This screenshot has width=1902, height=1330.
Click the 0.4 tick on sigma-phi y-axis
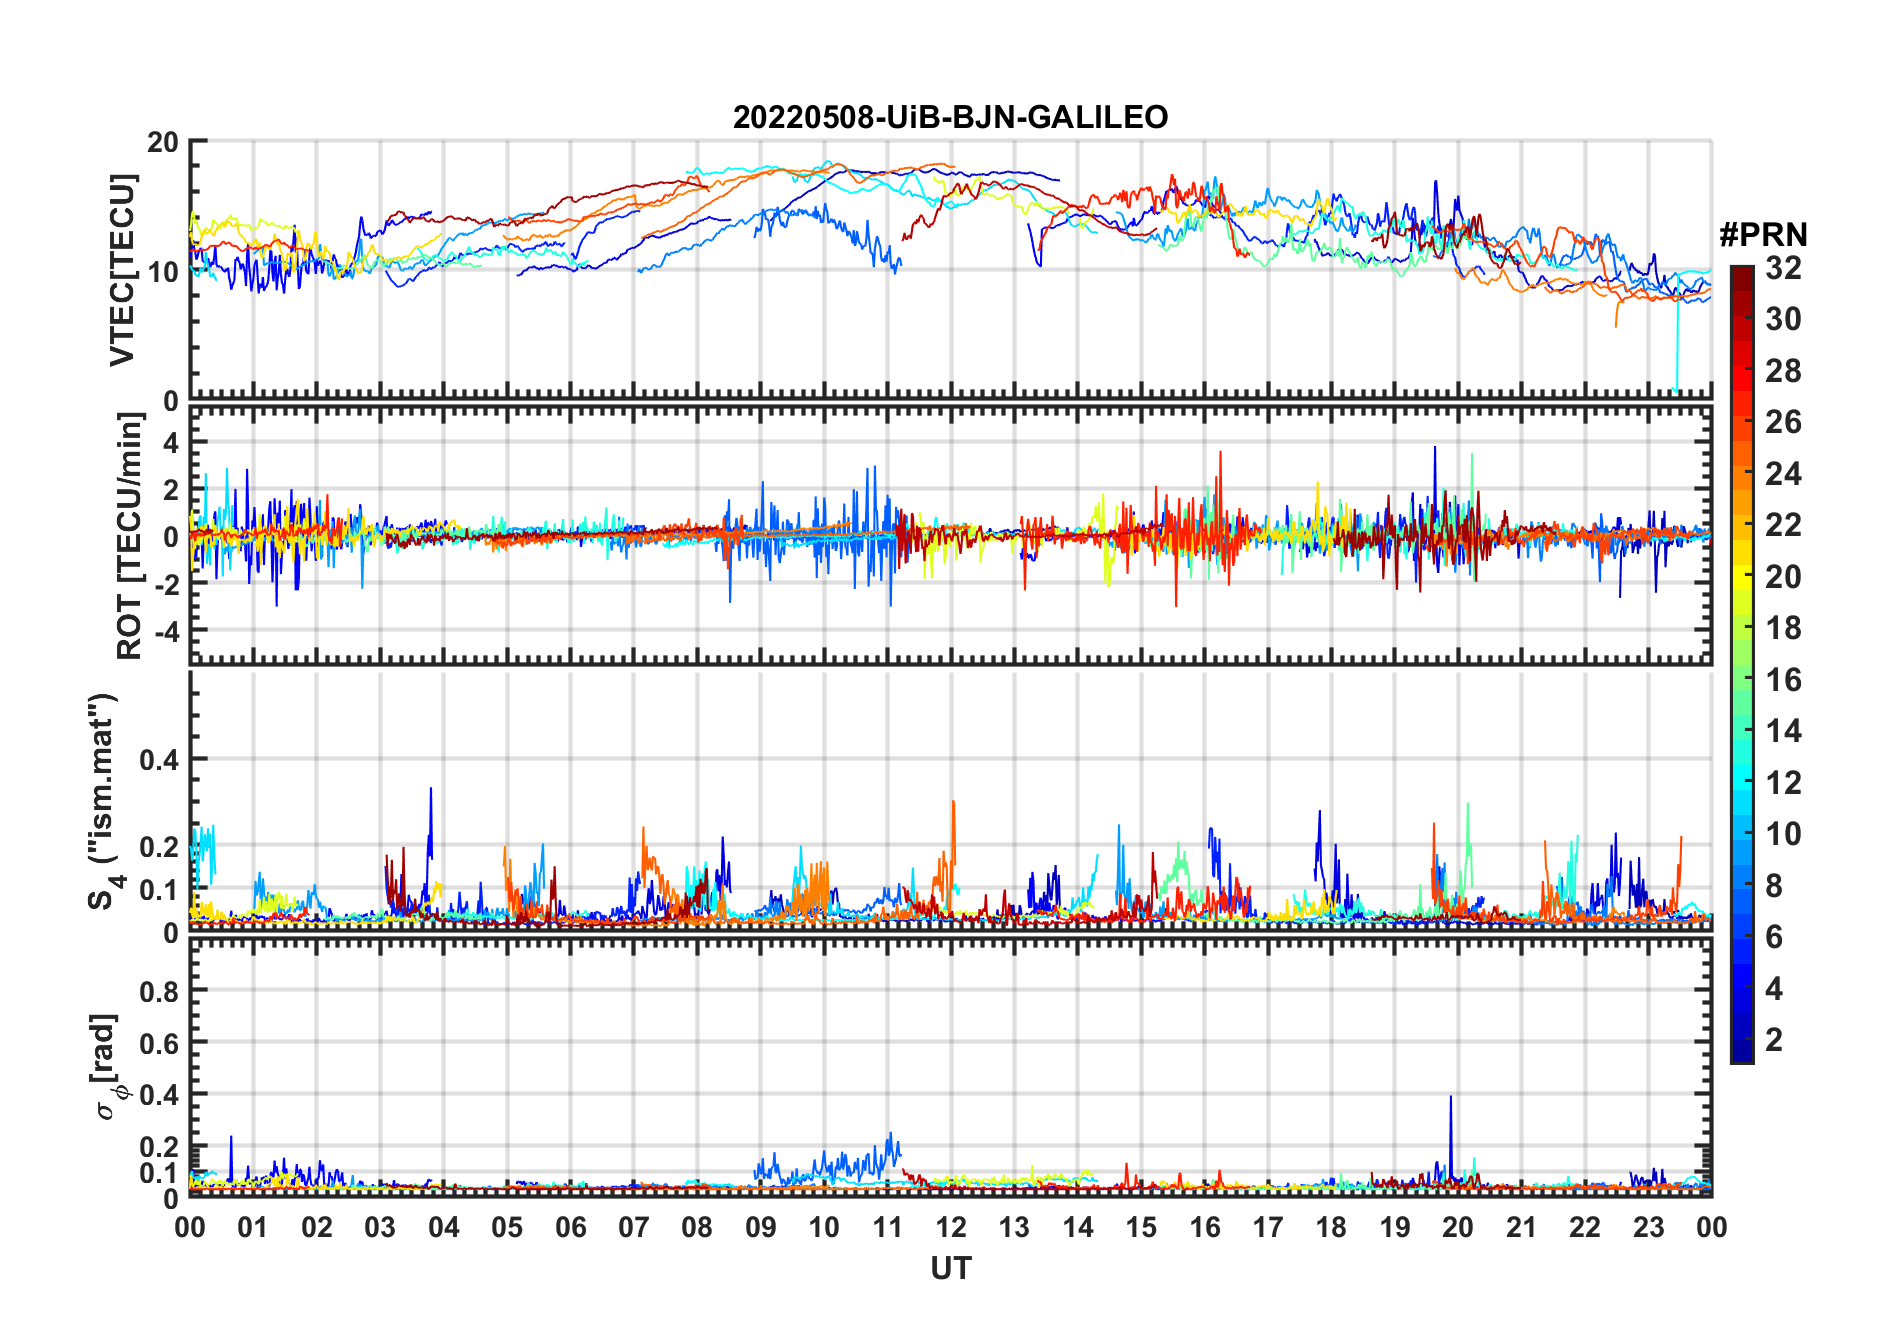coord(159,1094)
